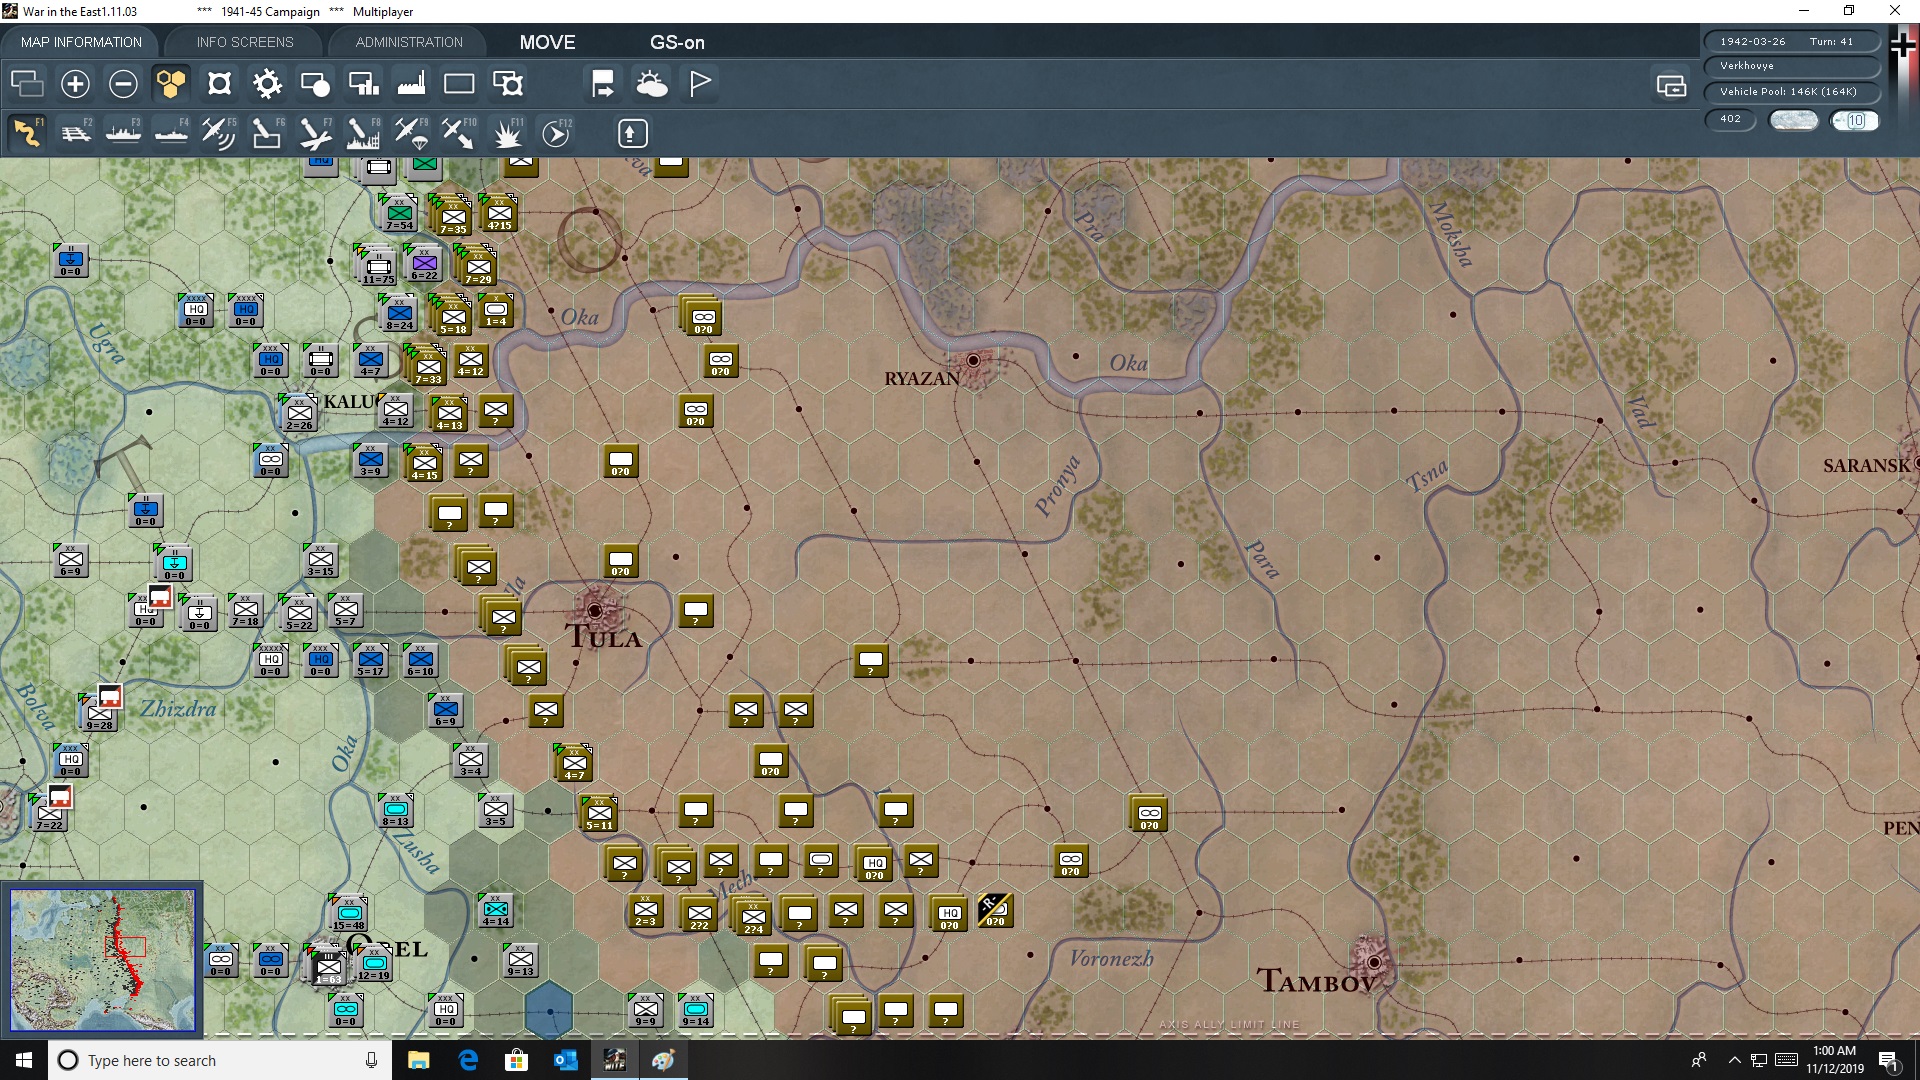1920x1080 pixels.
Task: Click the 402 value field
Action: tap(1730, 119)
